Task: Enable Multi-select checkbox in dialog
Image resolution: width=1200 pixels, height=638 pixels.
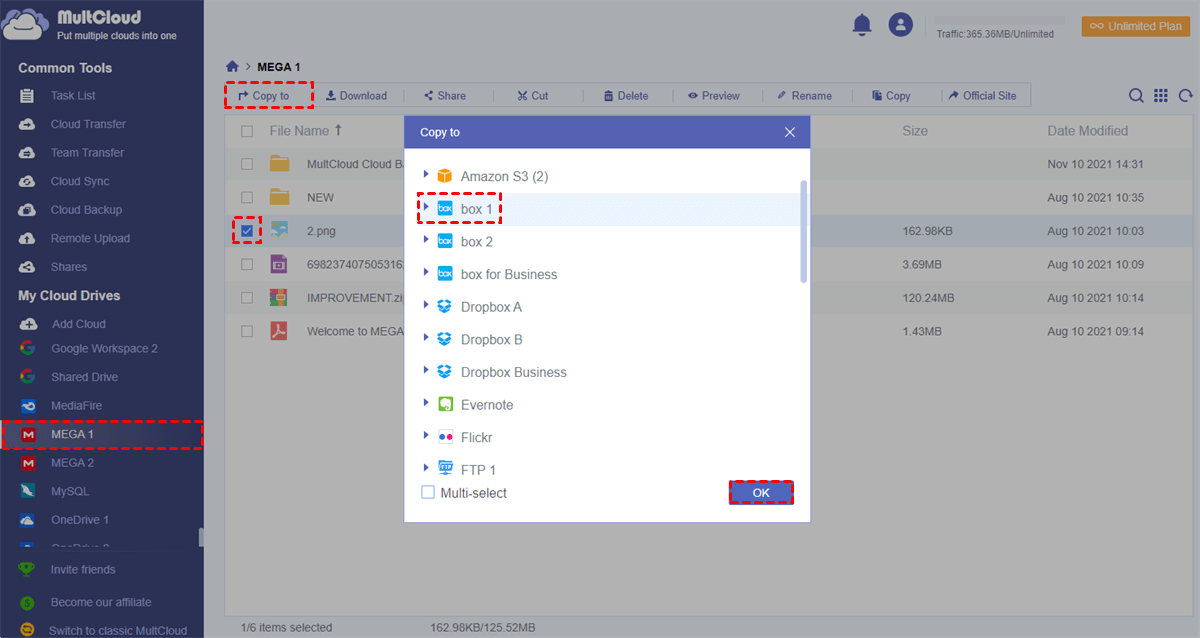Action: click(x=428, y=493)
